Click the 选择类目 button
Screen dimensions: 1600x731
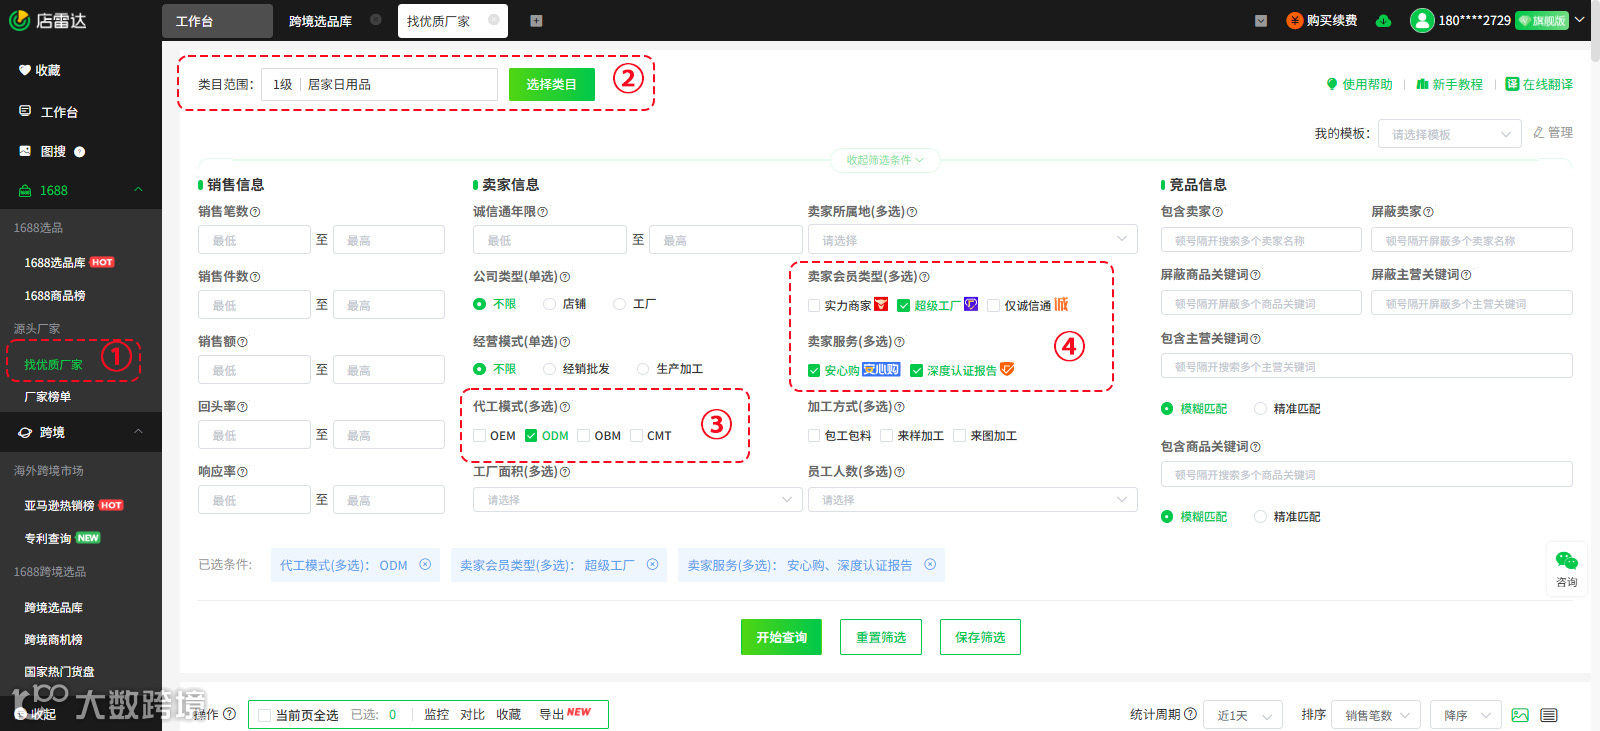point(552,84)
